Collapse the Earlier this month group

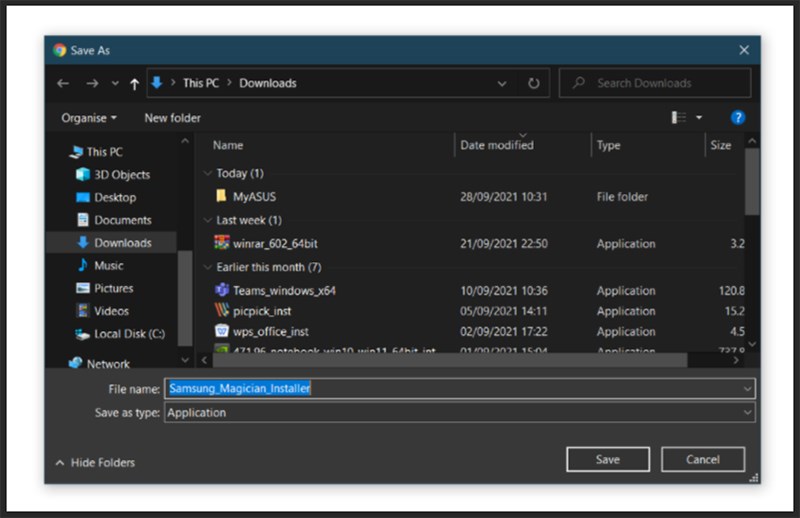pyautogui.click(x=207, y=268)
